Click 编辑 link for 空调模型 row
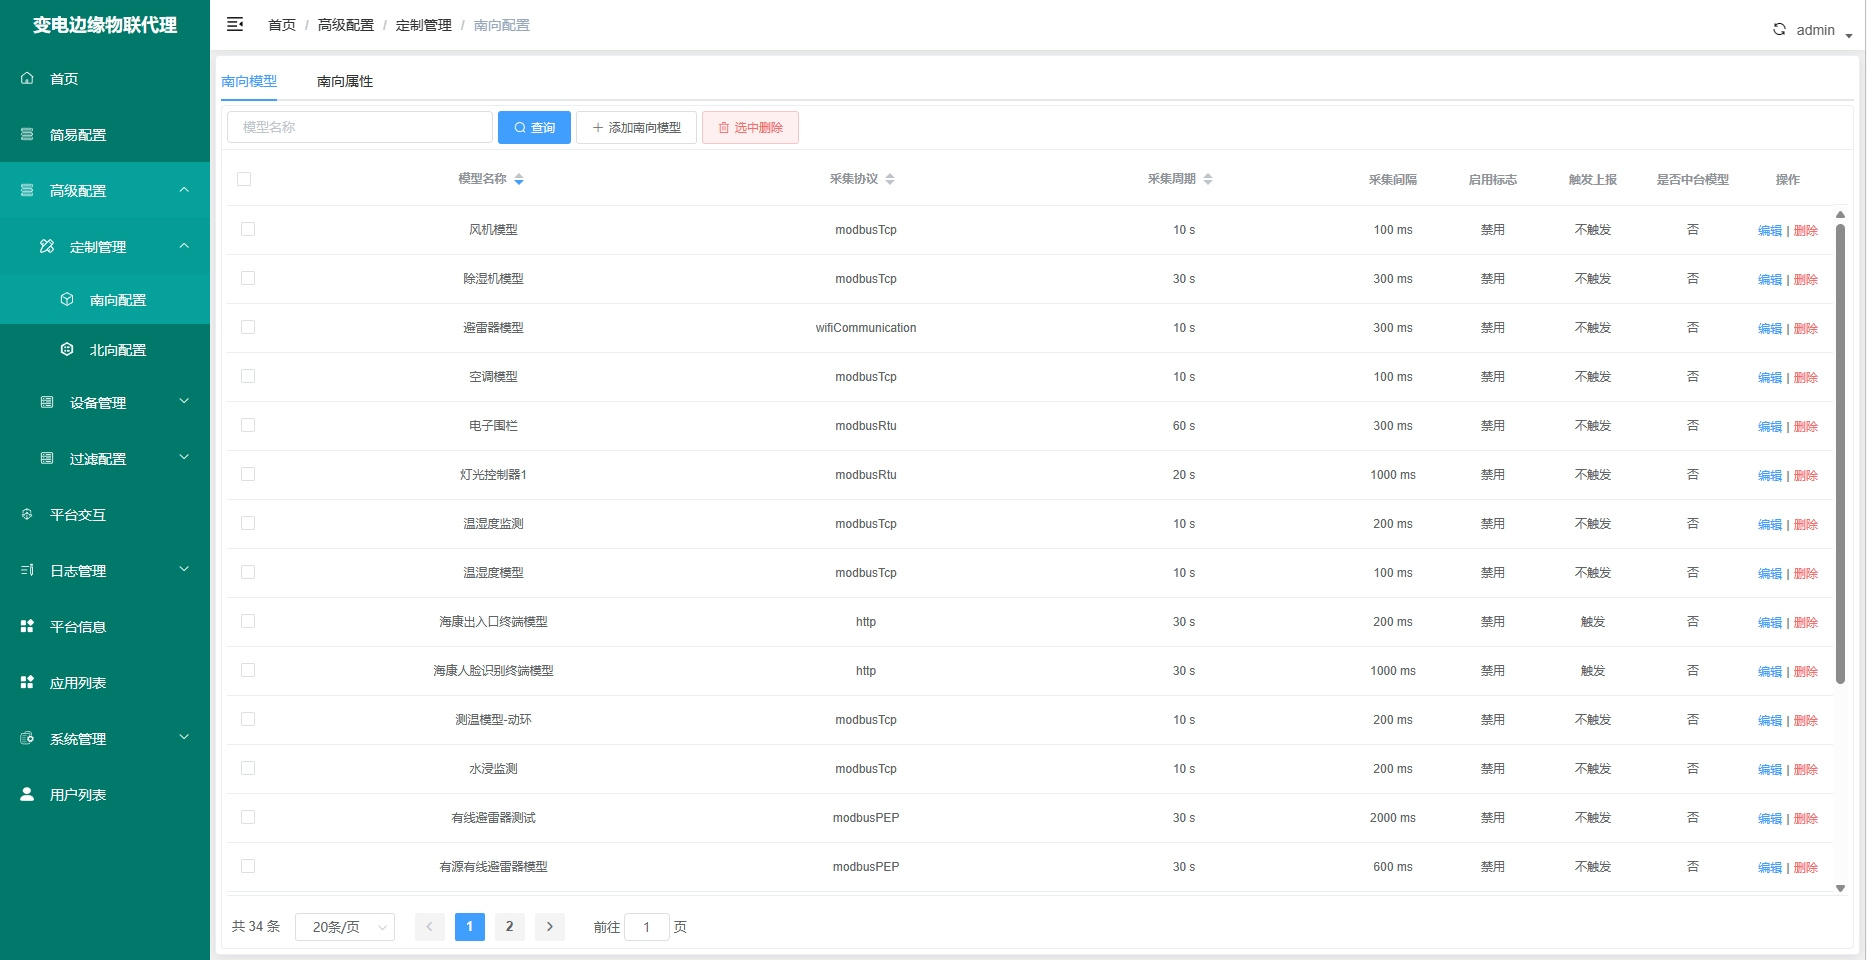The width and height of the screenshot is (1867, 960). click(x=1769, y=378)
